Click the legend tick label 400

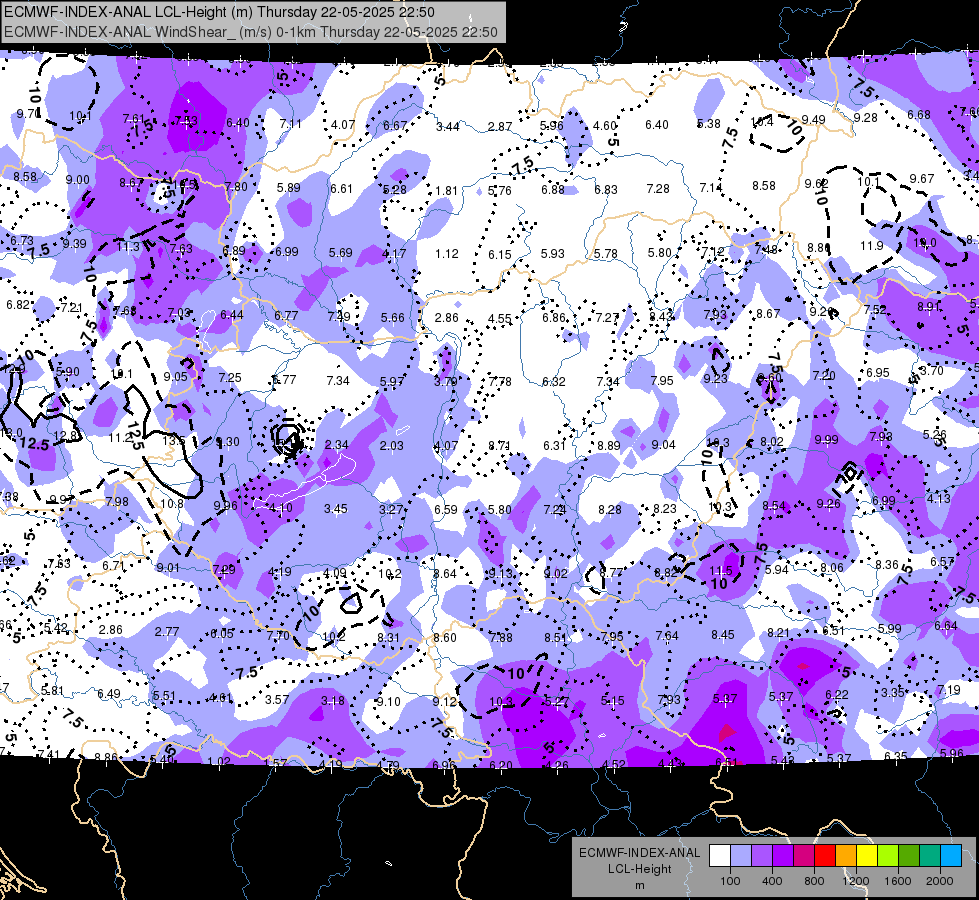[772, 881]
